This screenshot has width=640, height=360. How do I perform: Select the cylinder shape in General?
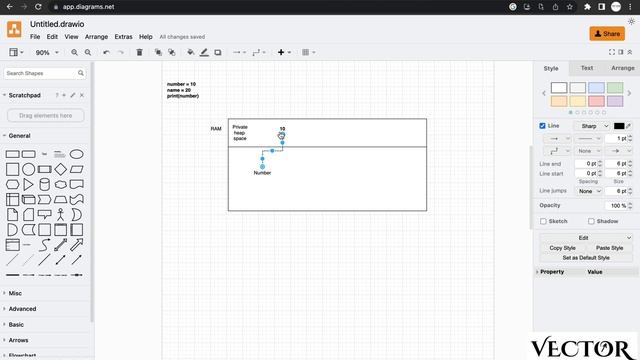pos(44,184)
